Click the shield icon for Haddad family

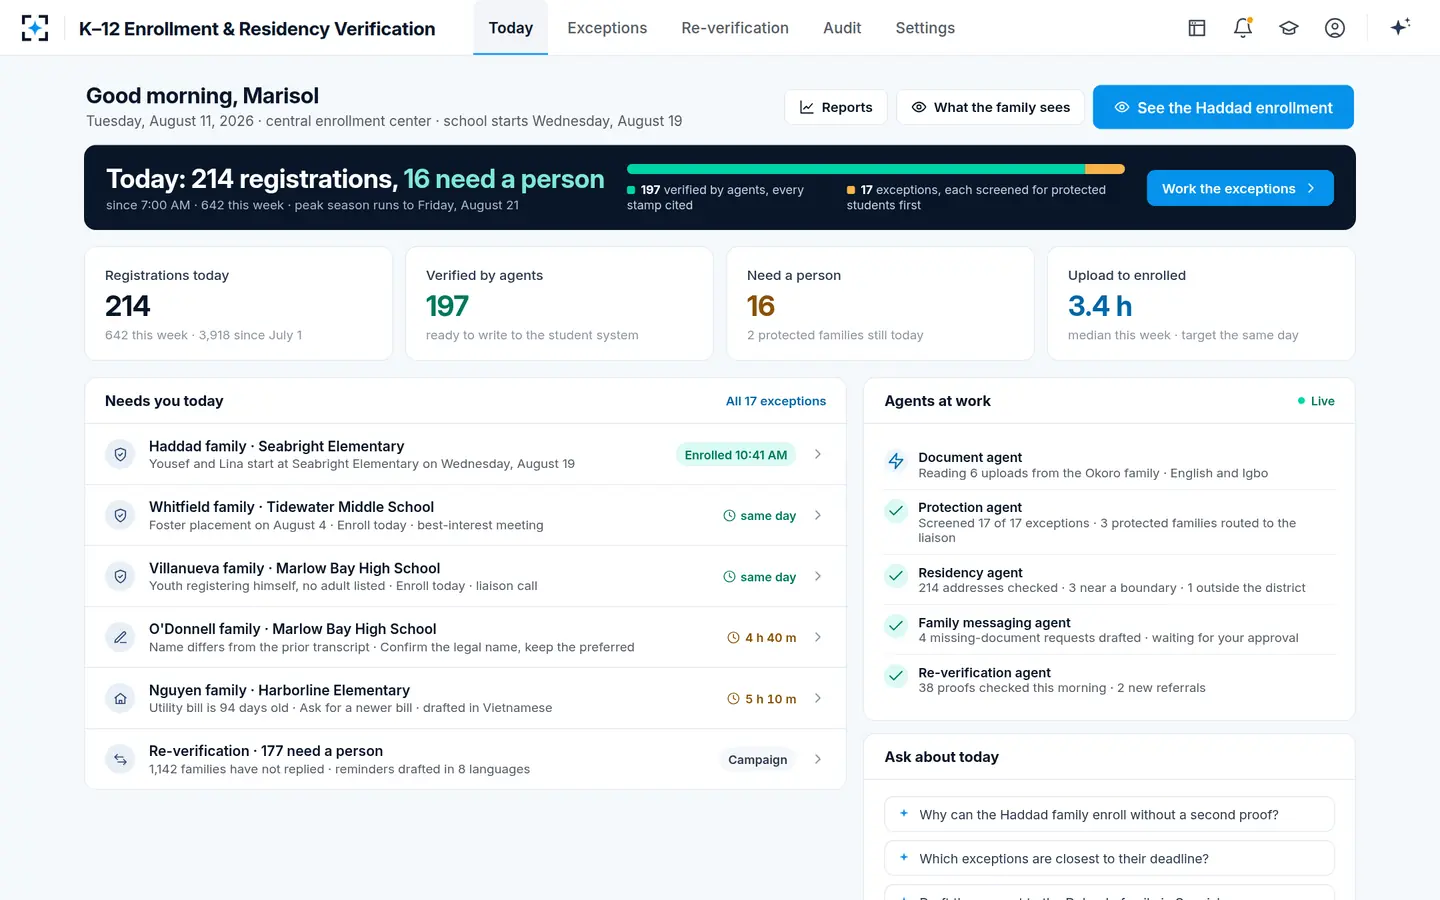[x=120, y=454]
